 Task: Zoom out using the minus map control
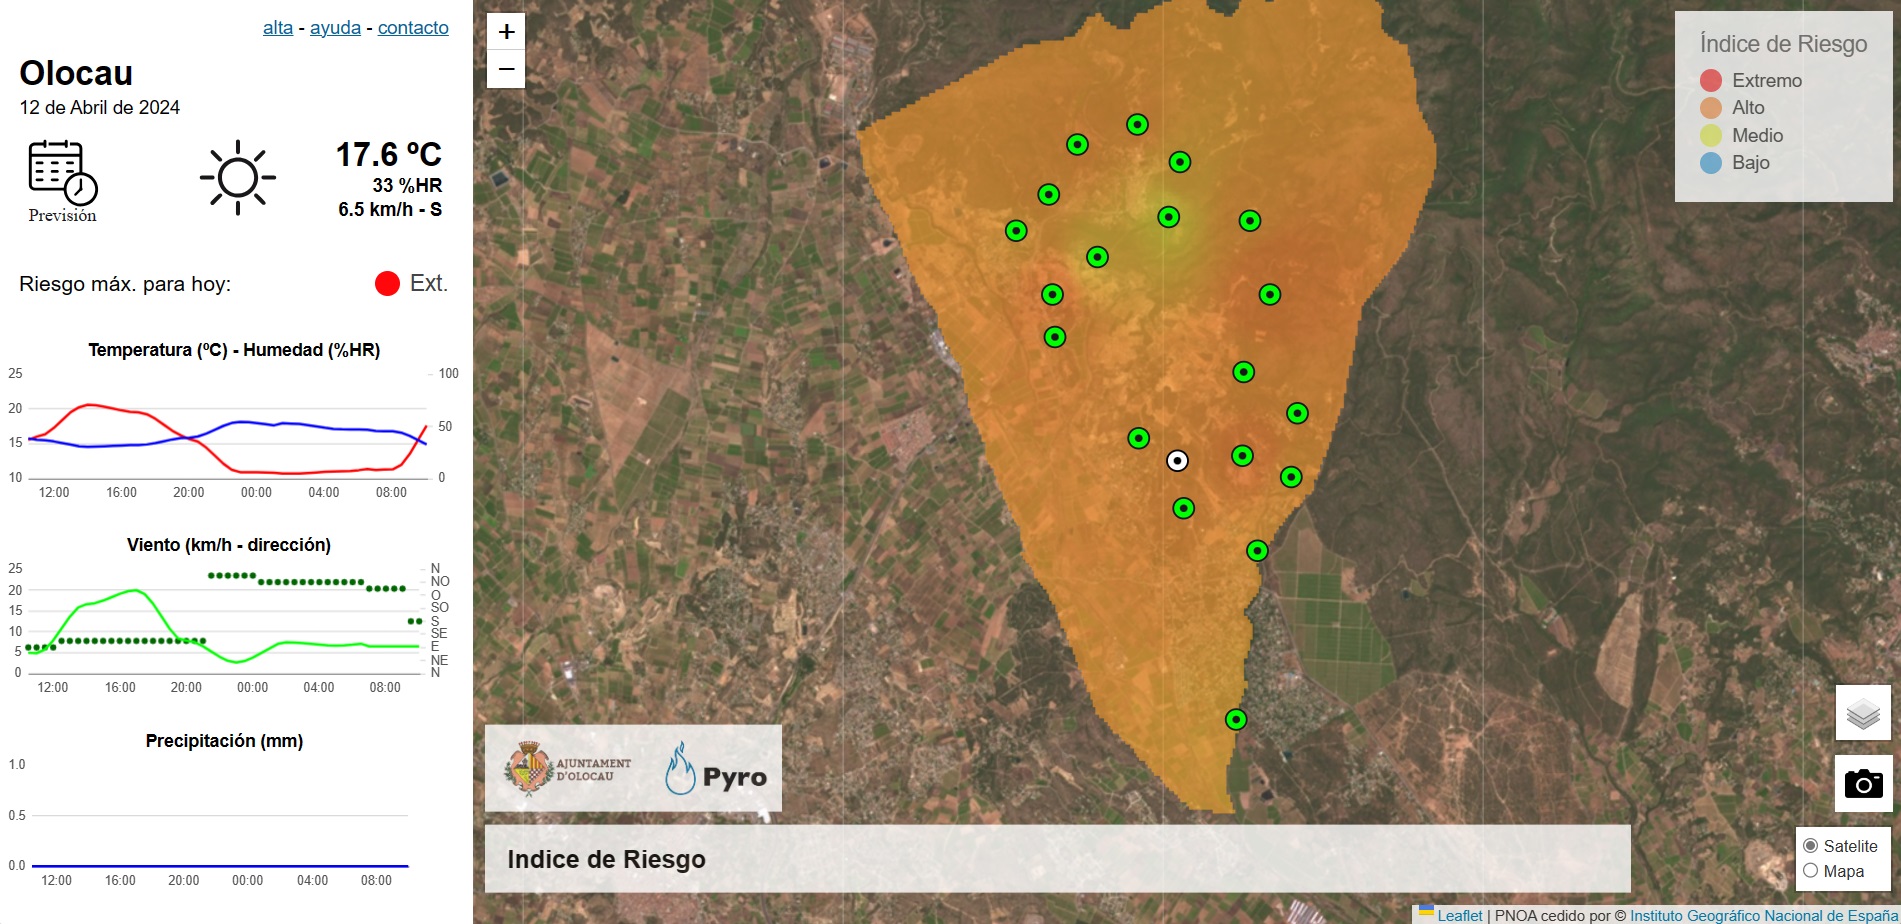point(506,69)
